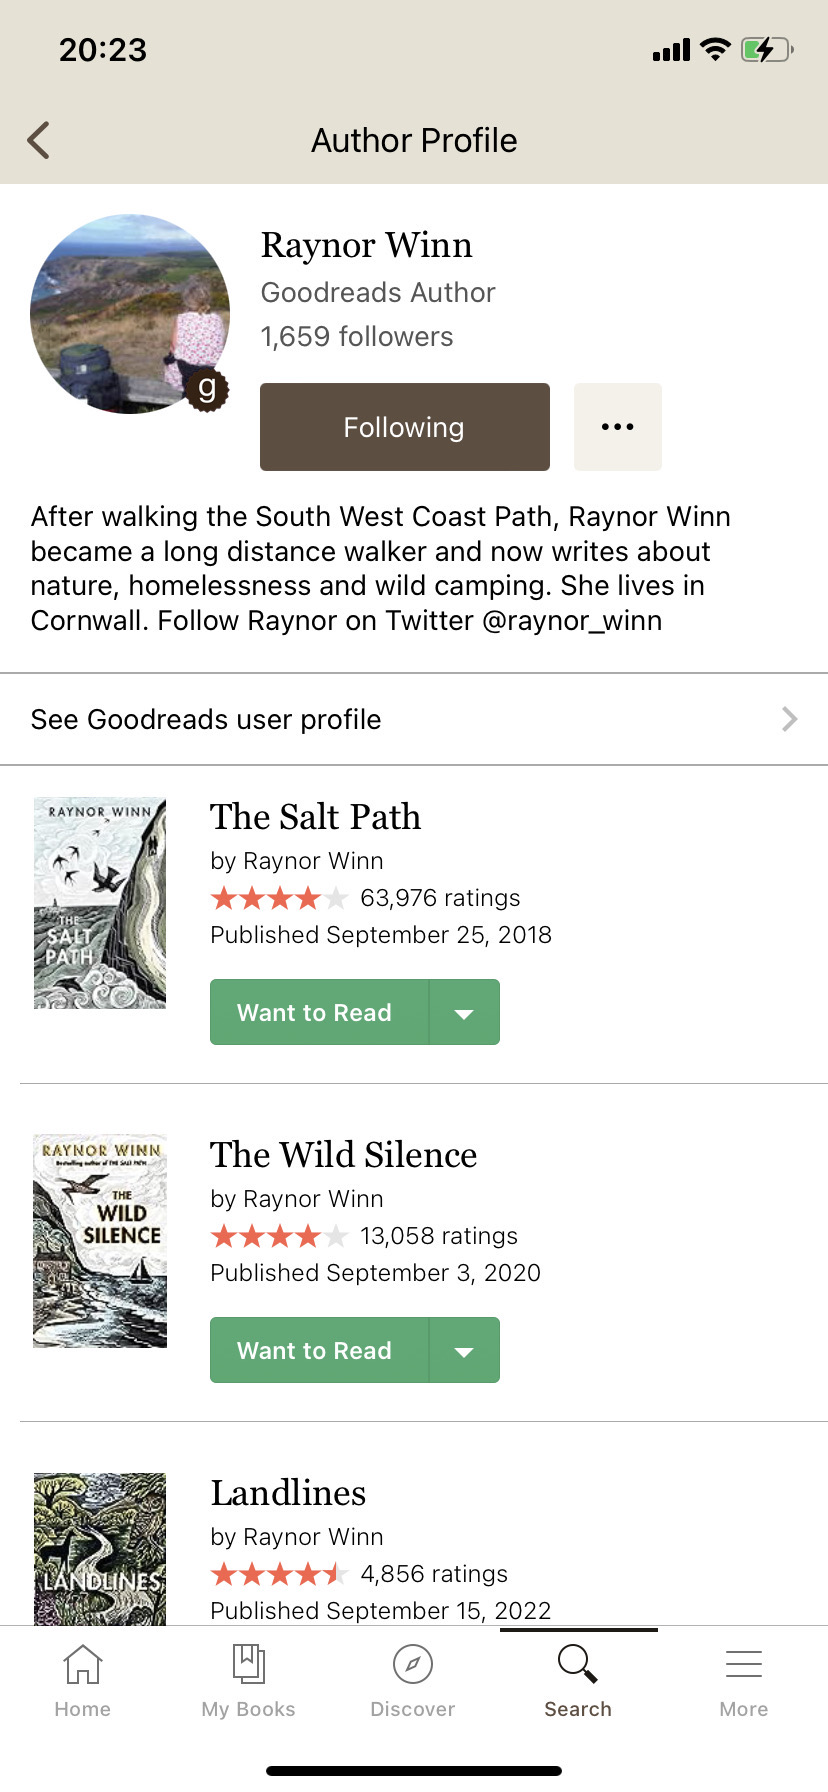Tap the back arrow icon
The height and width of the screenshot is (1792, 828).
point(39,141)
